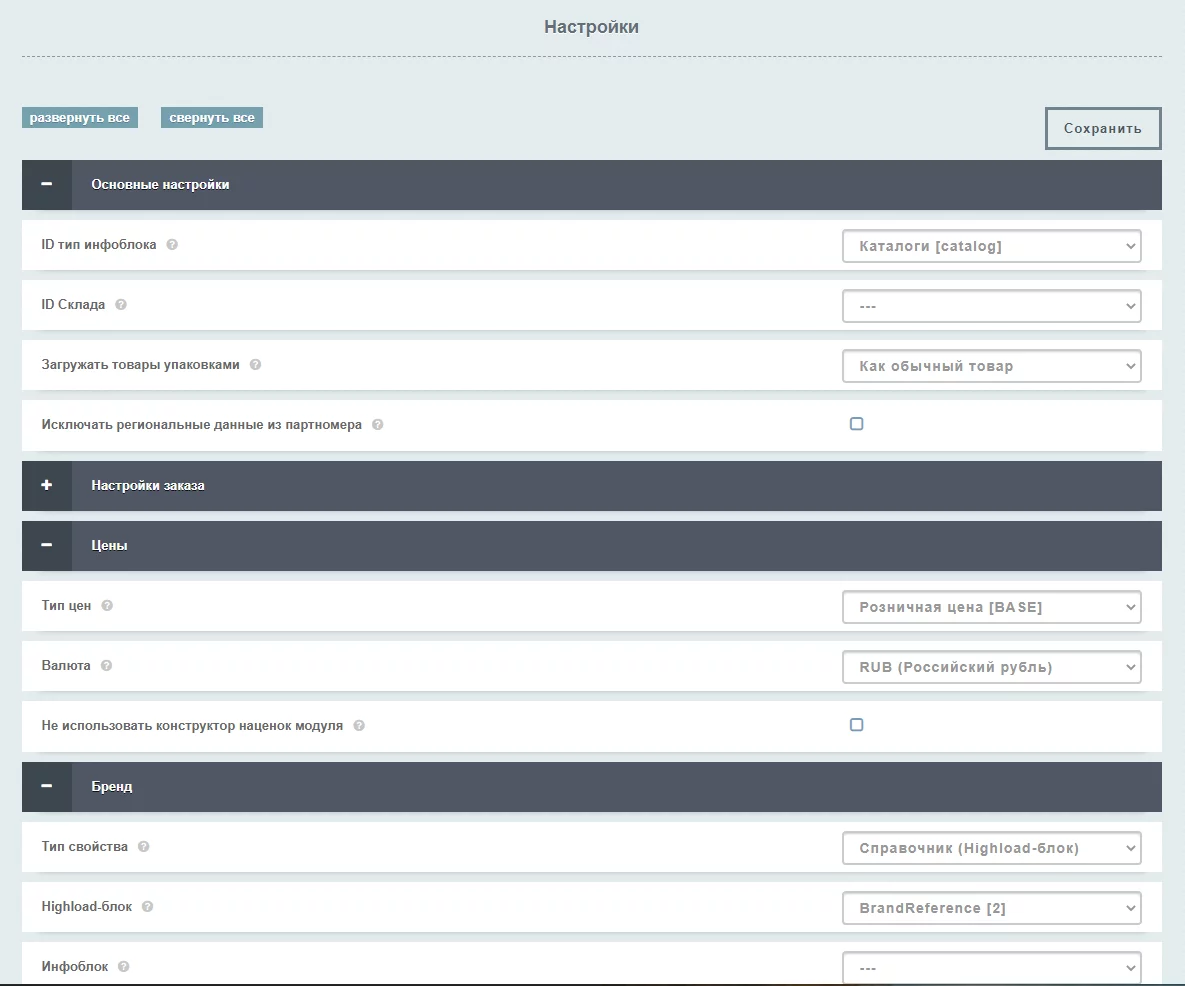Screen dimensions: 1185x986
Task: Click help icon next to ID тип инфоблока
Action: tap(172, 245)
